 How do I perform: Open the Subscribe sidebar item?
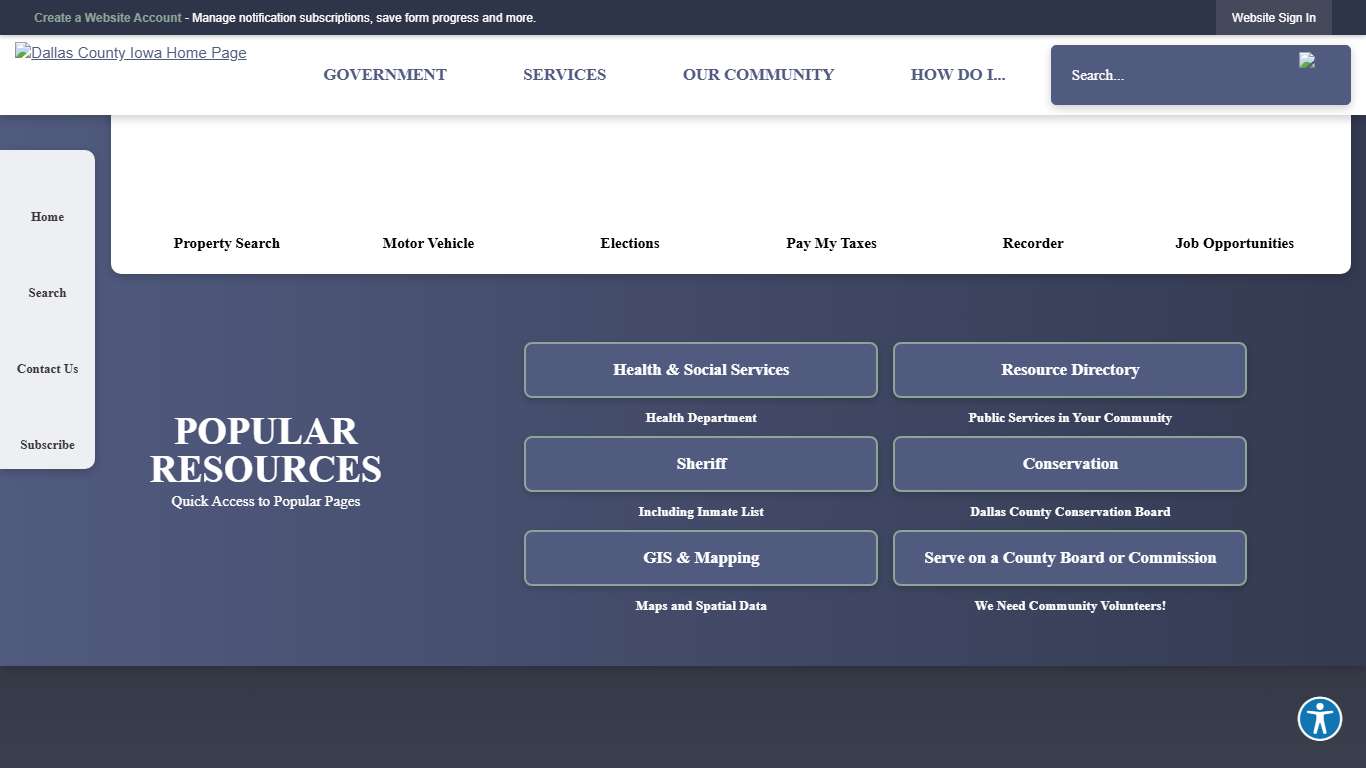tap(47, 445)
